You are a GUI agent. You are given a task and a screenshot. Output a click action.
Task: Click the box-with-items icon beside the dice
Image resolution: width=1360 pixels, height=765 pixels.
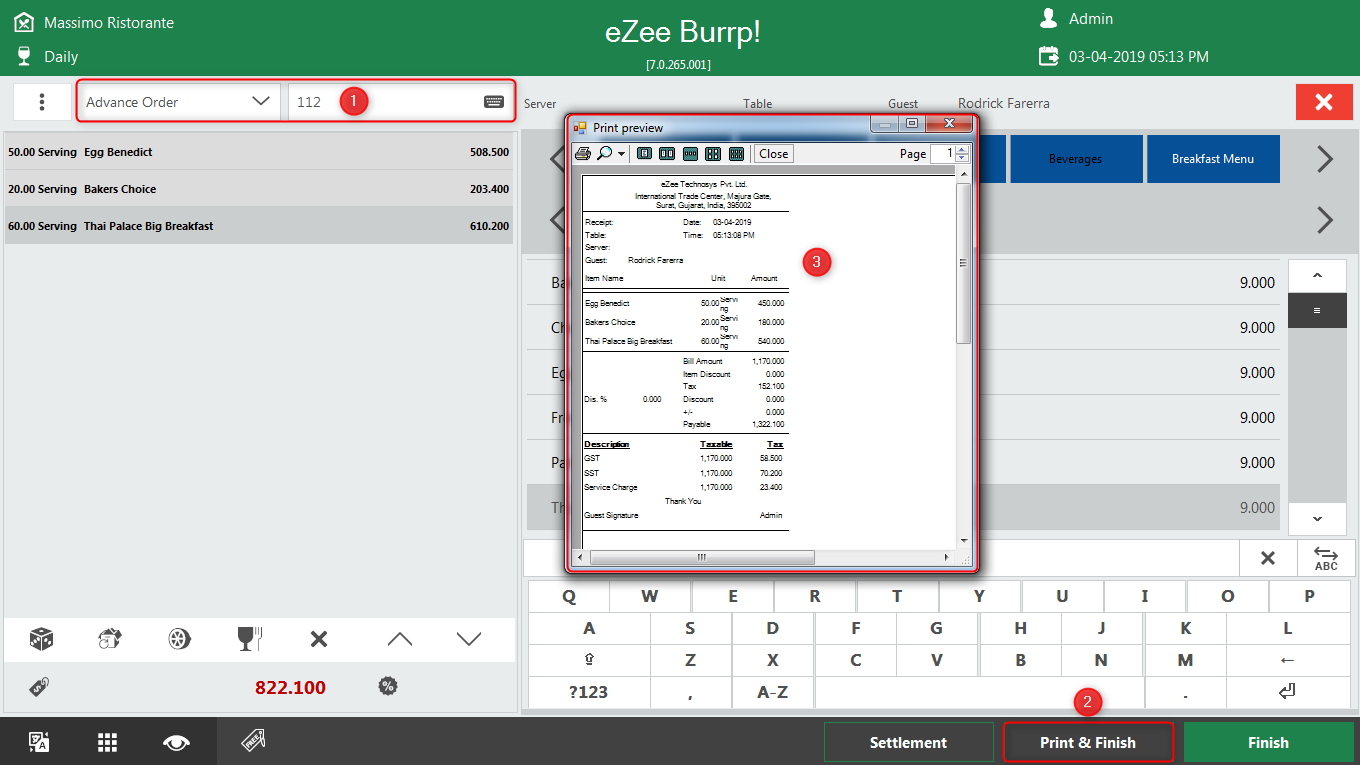[110, 639]
